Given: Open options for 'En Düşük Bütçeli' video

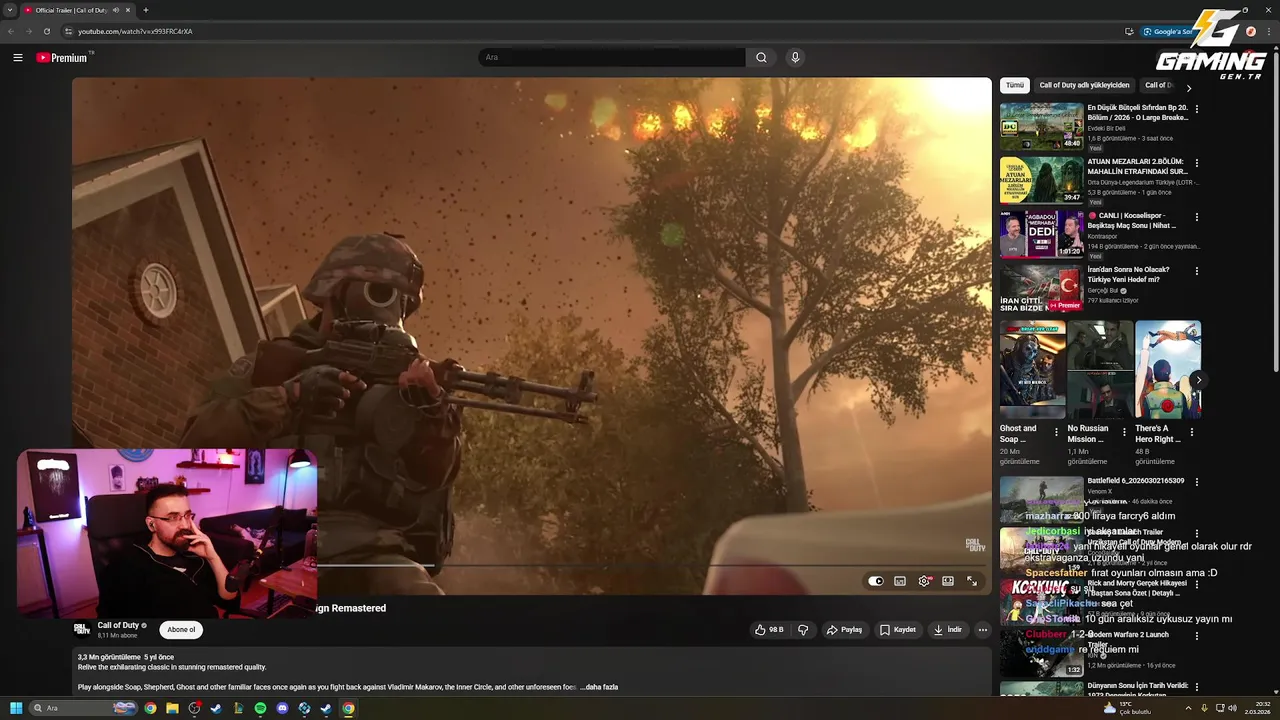Looking at the screenshot, I should tap(1196, 109).
